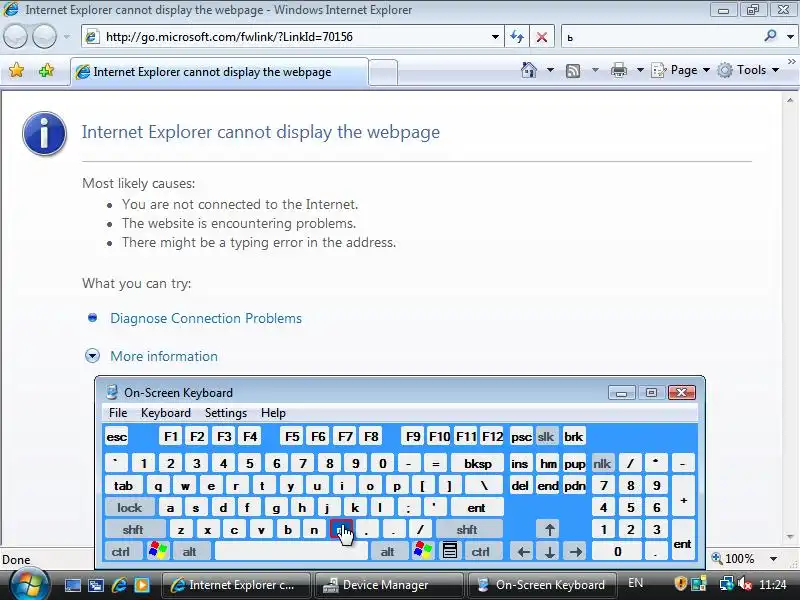Viewport: 800px width, 600px height.
Task: Click the IE Forward navigation button
Action: pyautogui.click(x=45, y=37)
